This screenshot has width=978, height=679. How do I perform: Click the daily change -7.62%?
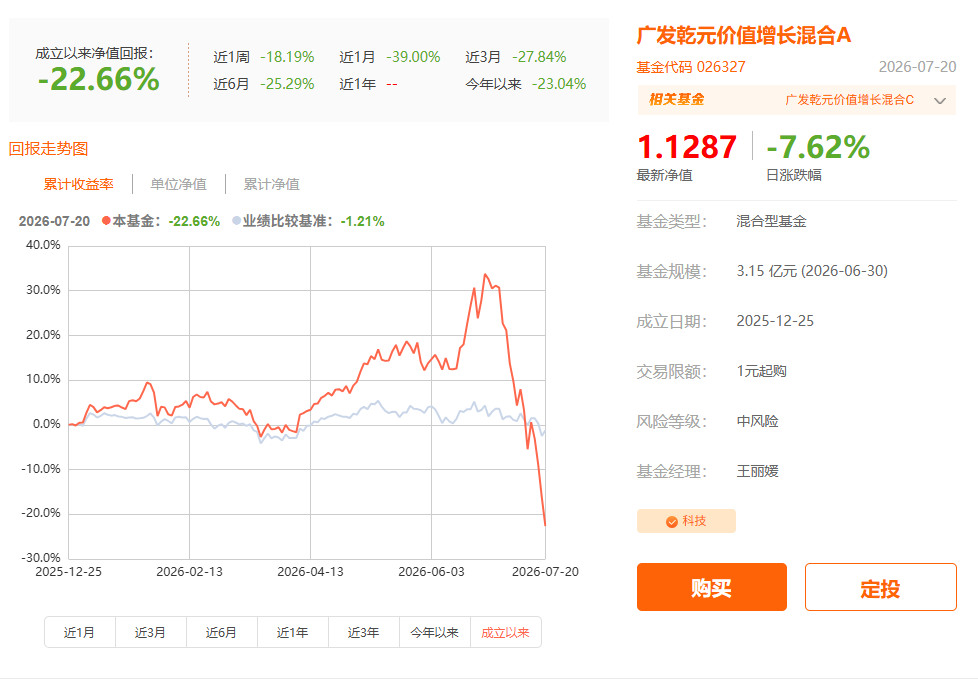[818, 148]
